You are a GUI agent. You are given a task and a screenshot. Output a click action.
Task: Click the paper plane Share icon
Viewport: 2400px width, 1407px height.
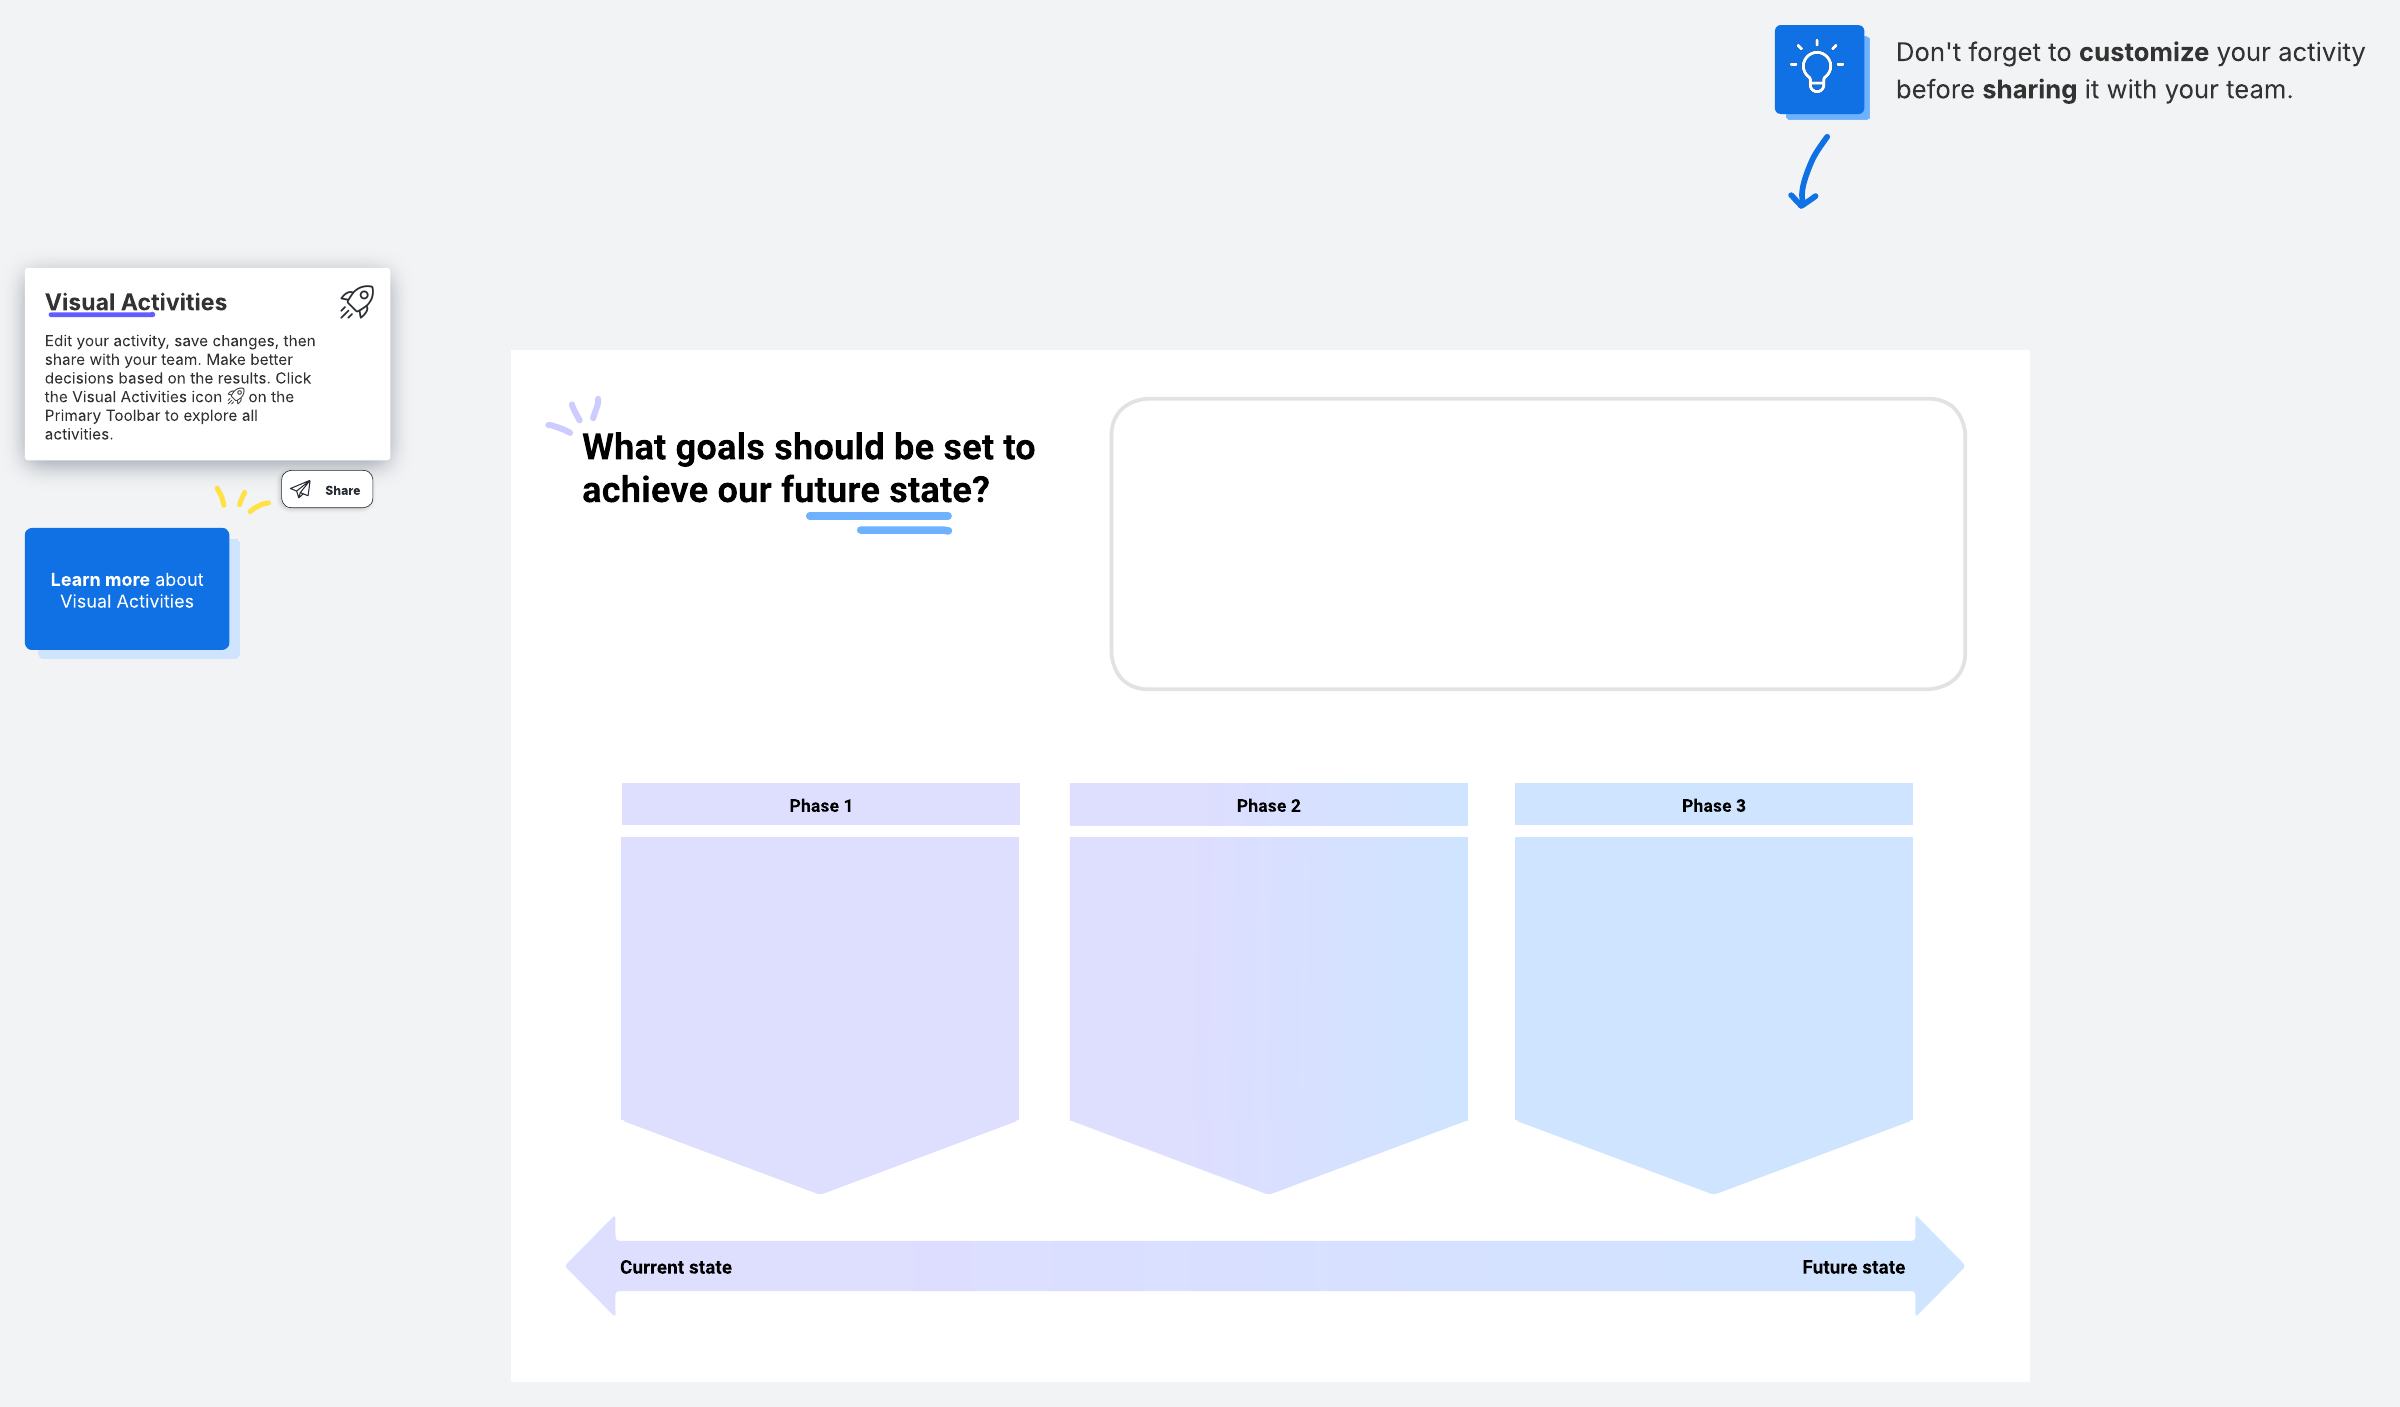pos(301,490)
